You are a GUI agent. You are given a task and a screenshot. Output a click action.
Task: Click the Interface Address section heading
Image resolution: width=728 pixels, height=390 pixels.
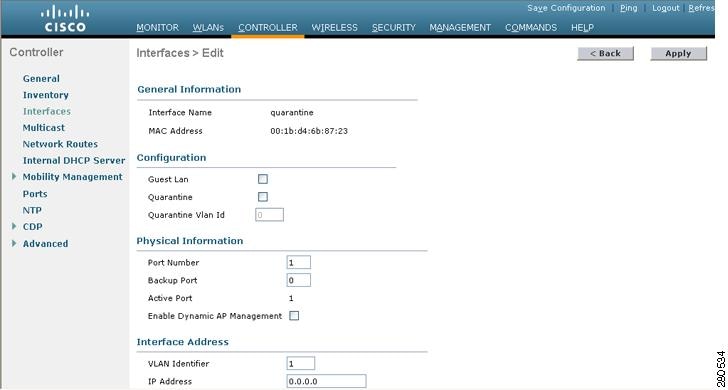pos(182,342)
